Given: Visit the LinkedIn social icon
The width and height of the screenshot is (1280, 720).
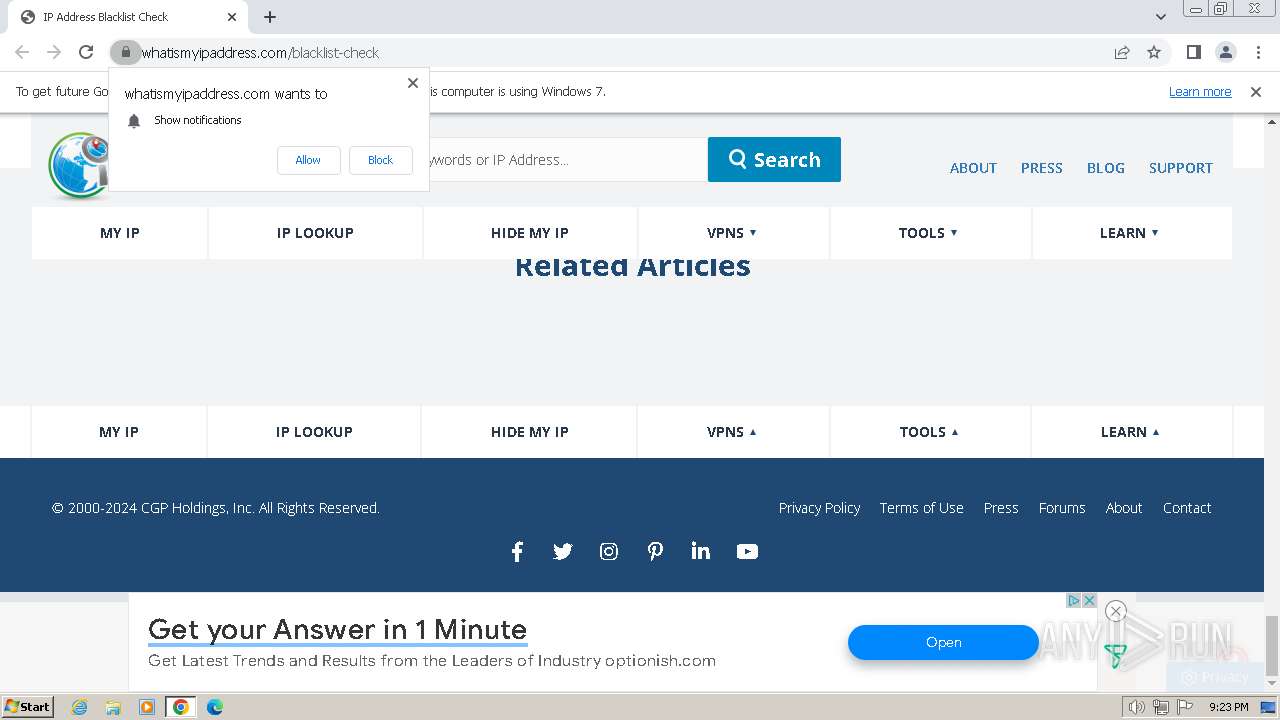Looking at the screenshot, I should [x=701, y=552].
